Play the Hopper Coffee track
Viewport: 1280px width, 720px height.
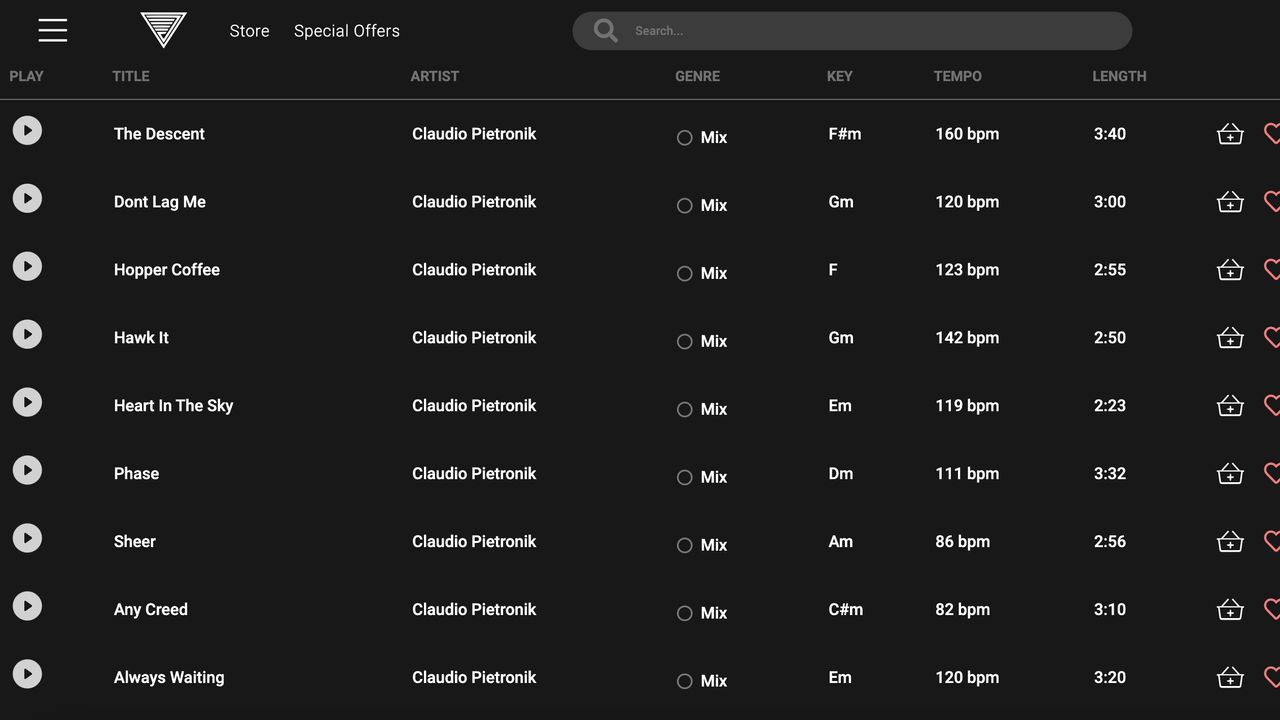point(27,266)
